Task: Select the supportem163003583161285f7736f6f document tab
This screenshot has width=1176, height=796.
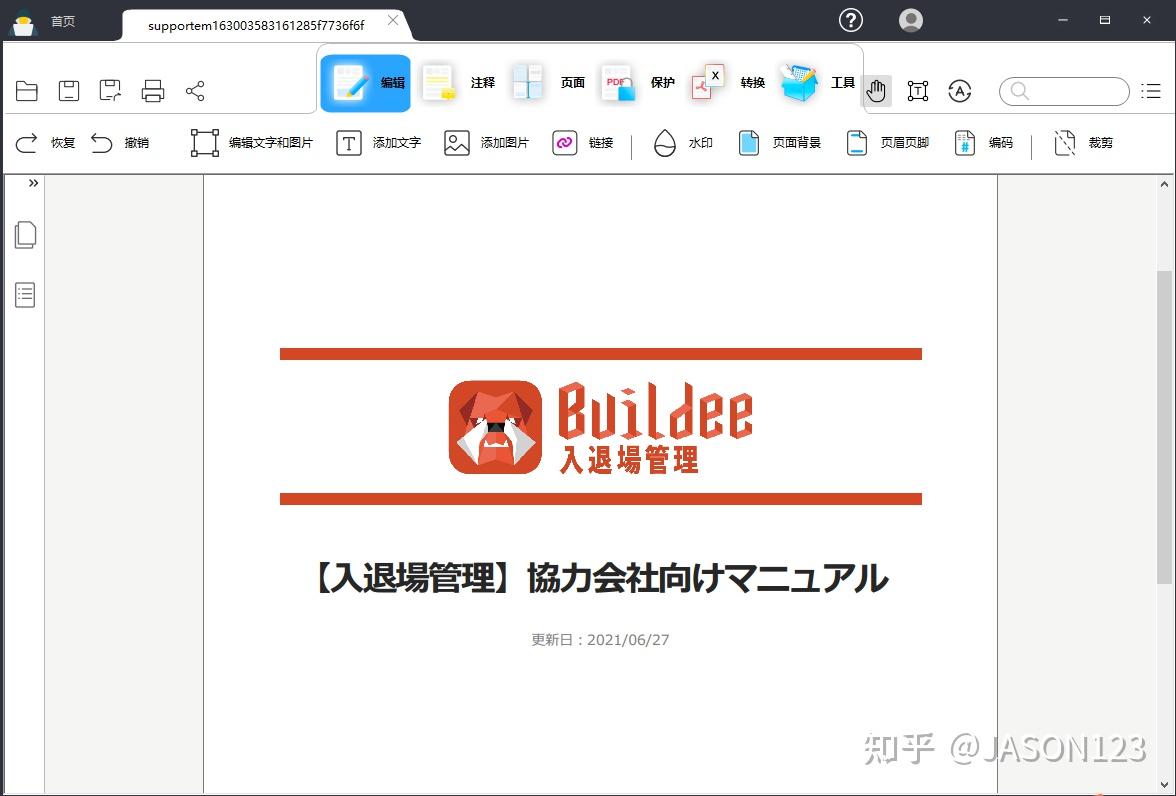Action: pos(256,26)
